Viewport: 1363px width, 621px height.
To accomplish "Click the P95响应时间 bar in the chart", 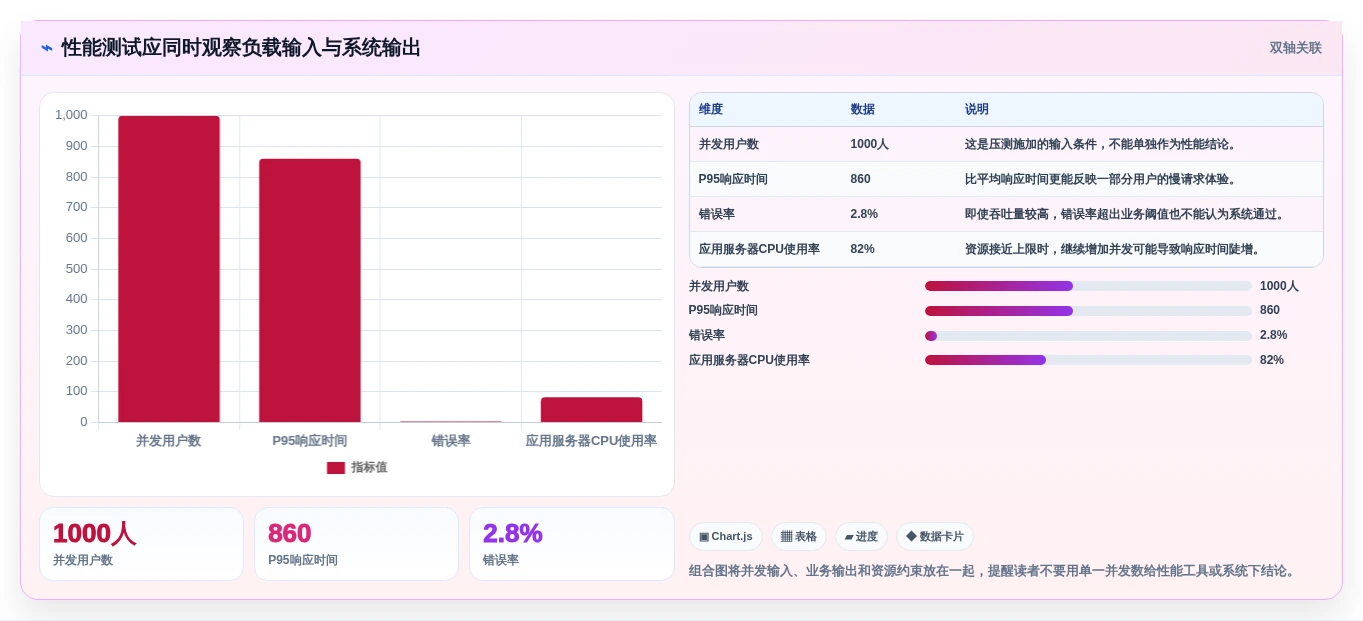I will [310, 290].
